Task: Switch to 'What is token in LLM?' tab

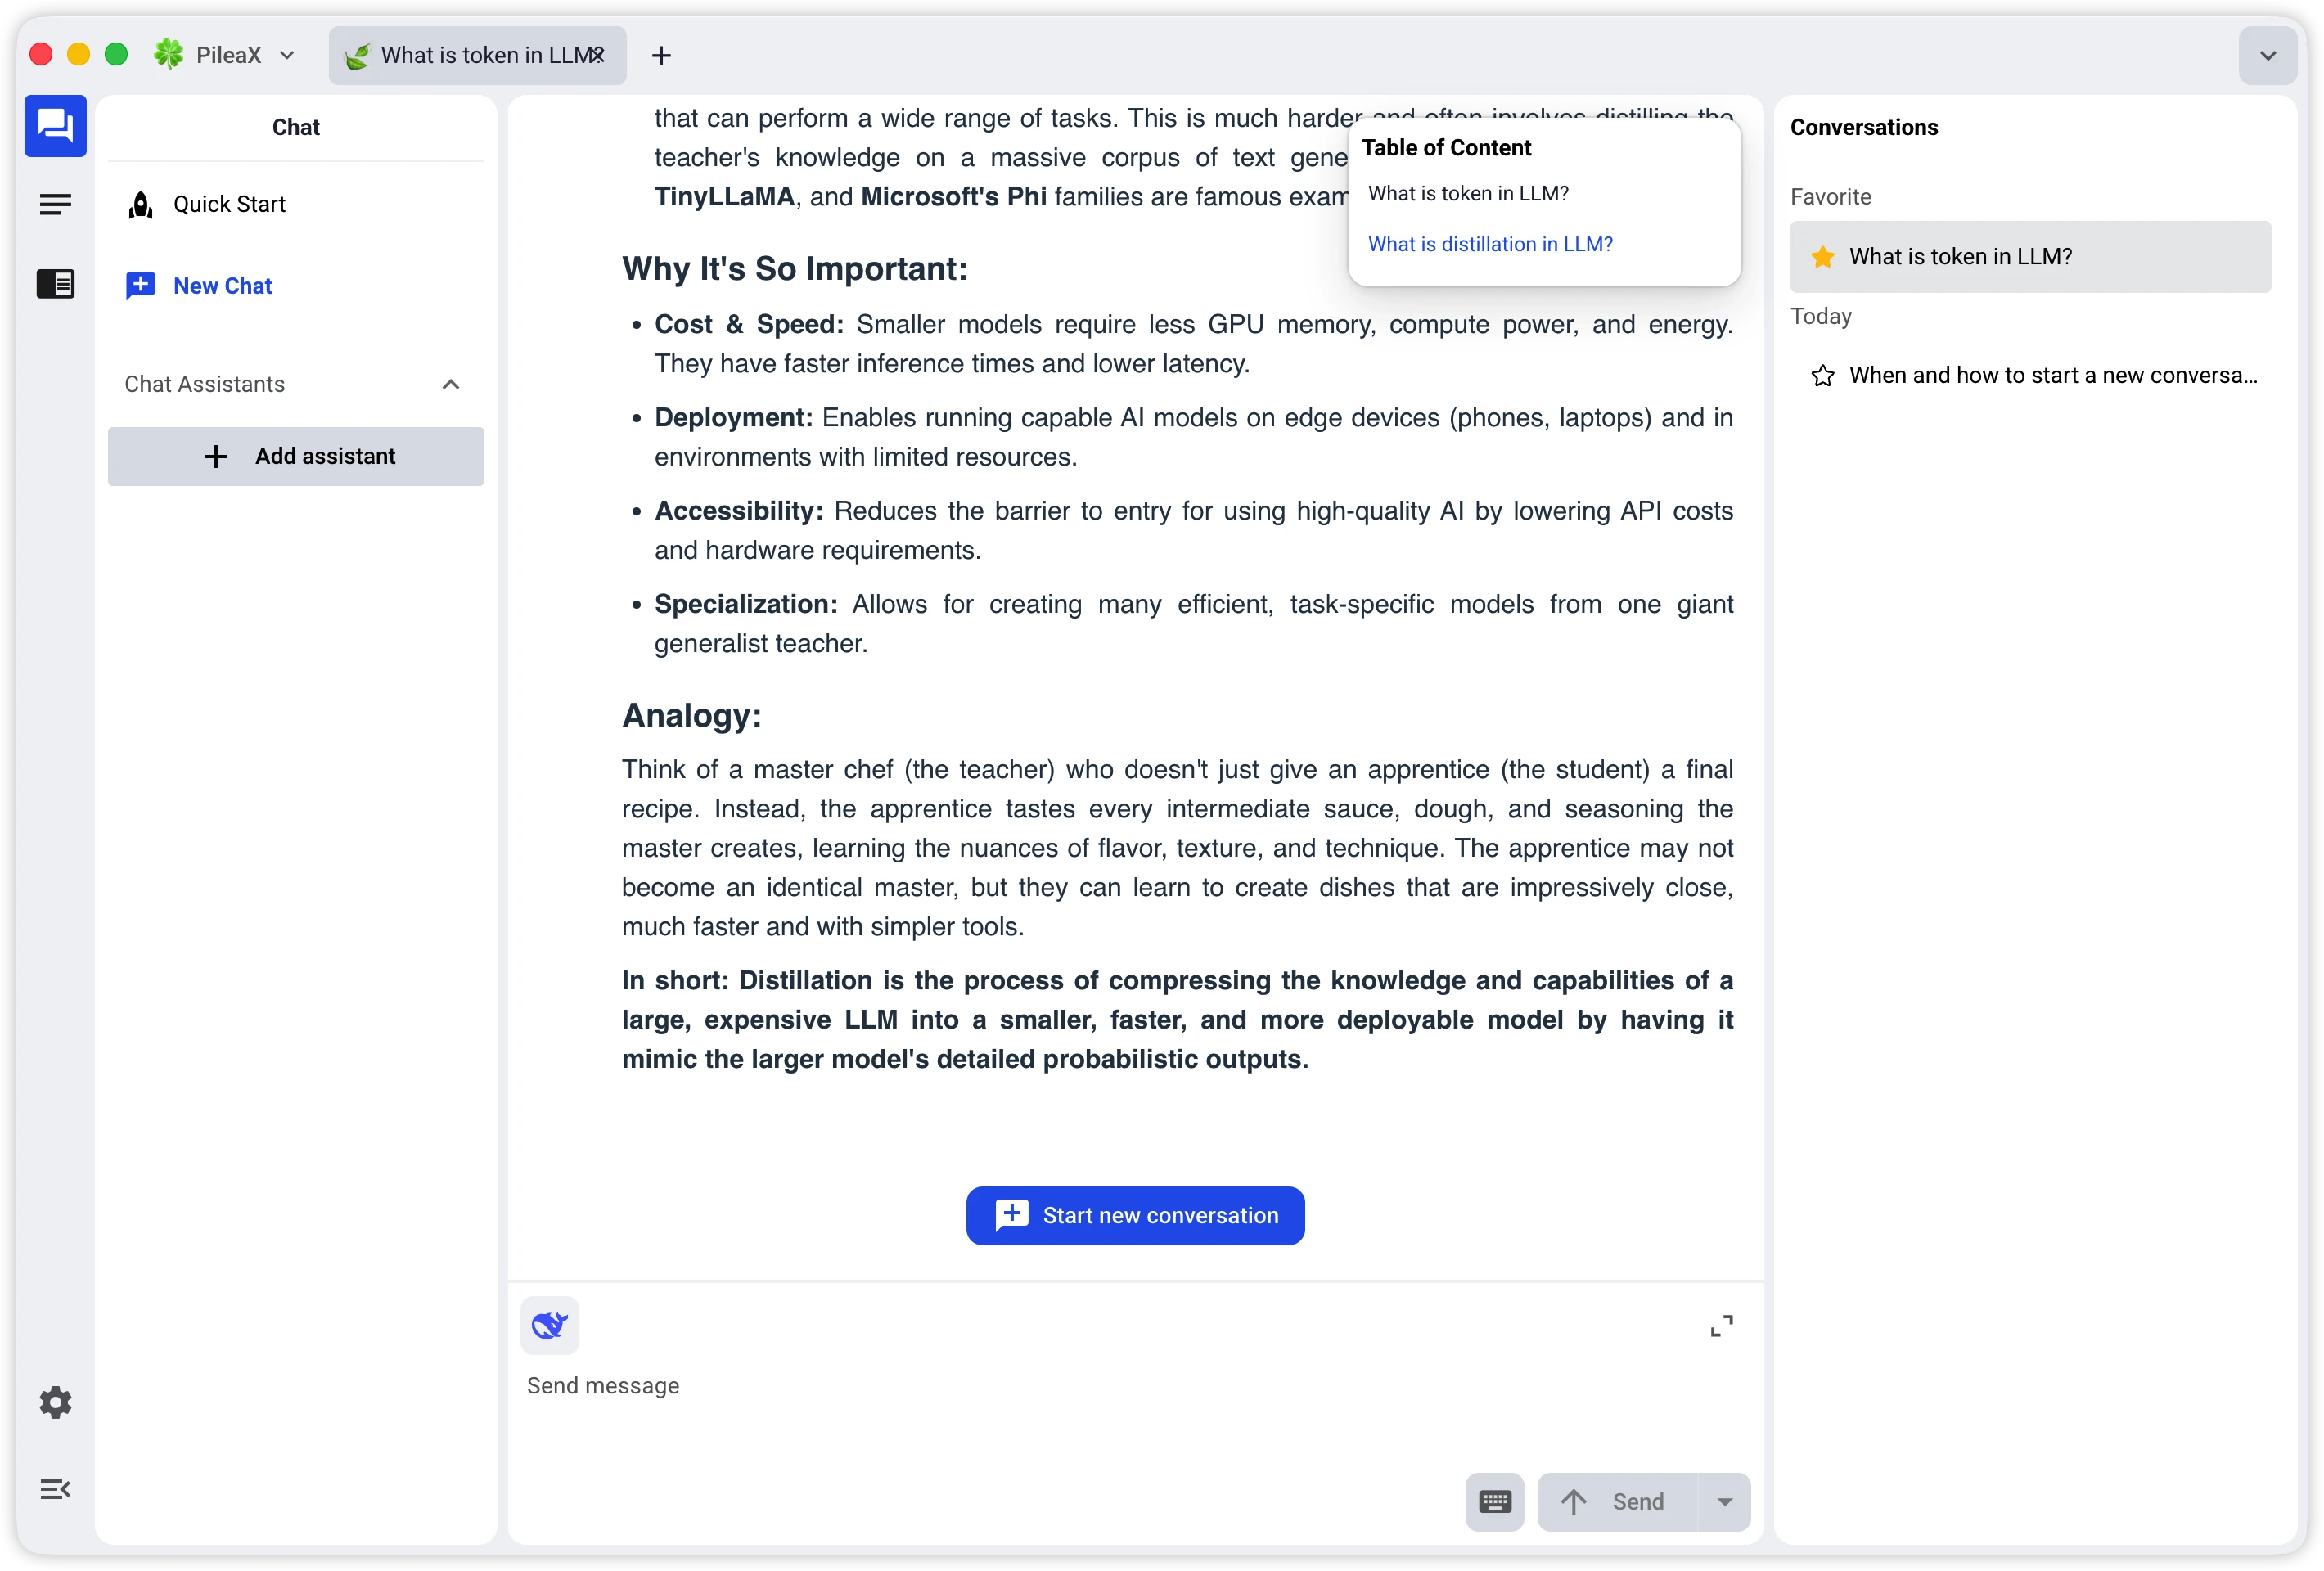Action: pos(477,55)
